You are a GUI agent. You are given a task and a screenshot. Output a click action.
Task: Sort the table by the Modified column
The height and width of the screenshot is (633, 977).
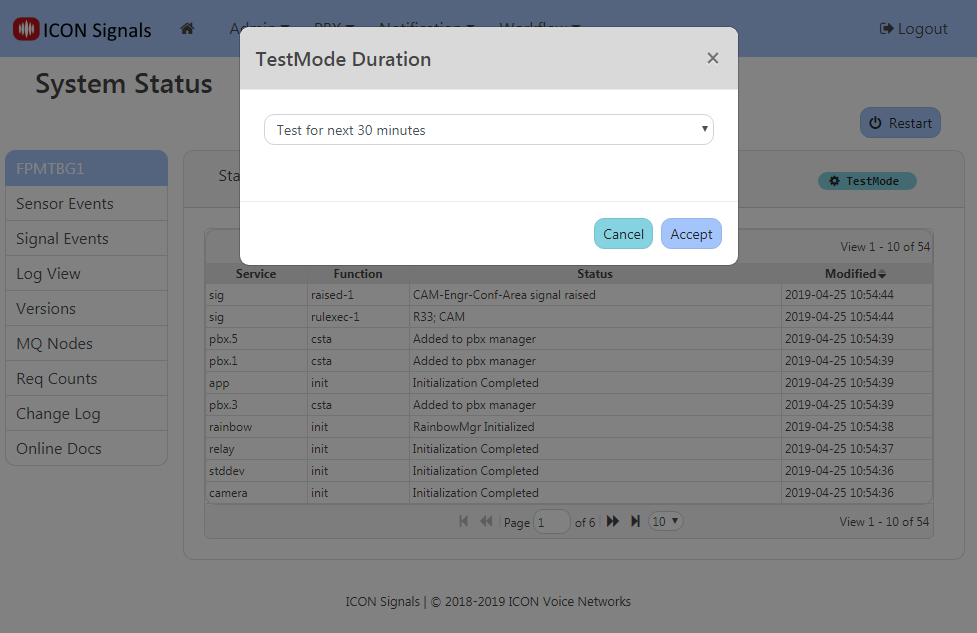[x=854, y=273]
